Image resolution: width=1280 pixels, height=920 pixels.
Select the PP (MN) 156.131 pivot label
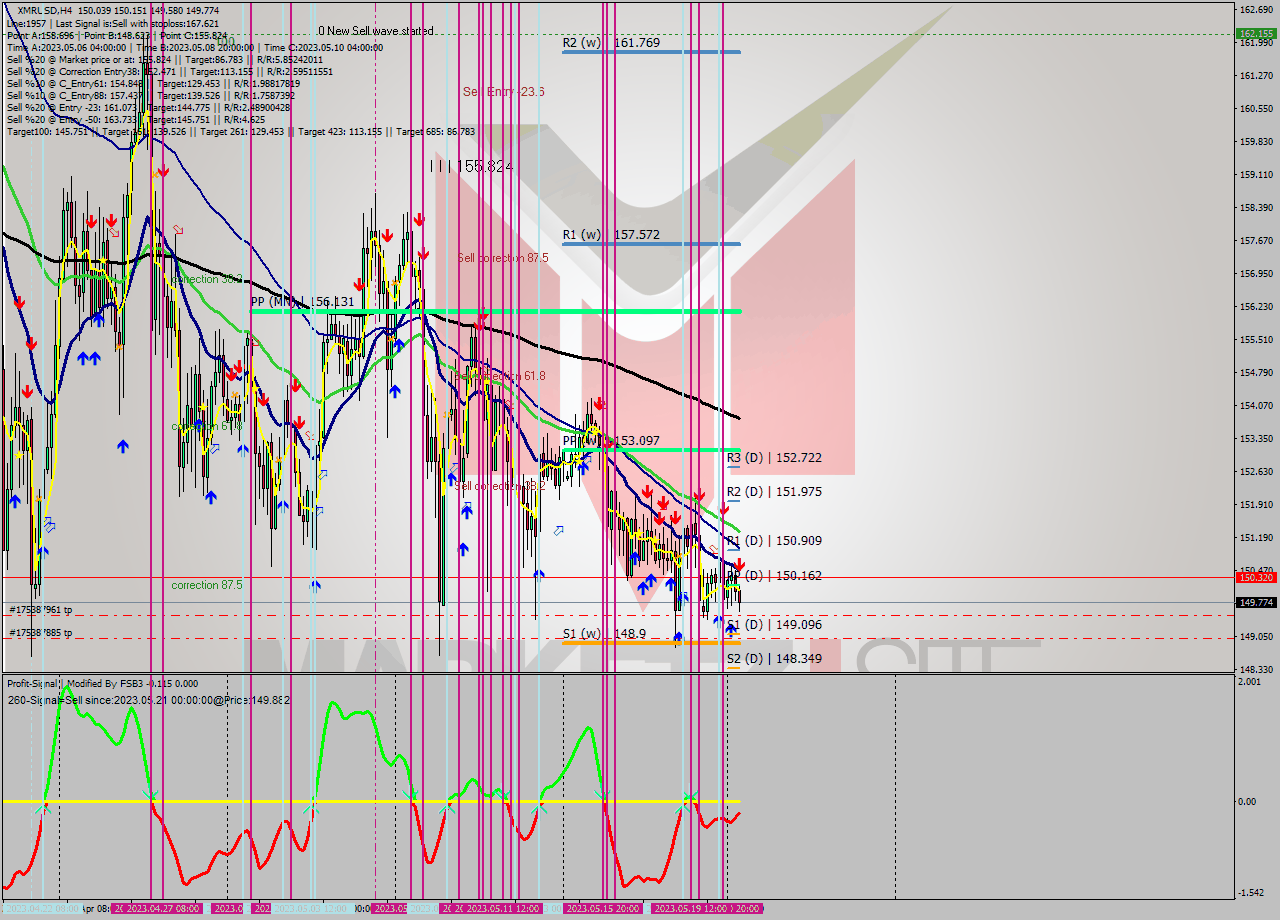tap(302, 301)
